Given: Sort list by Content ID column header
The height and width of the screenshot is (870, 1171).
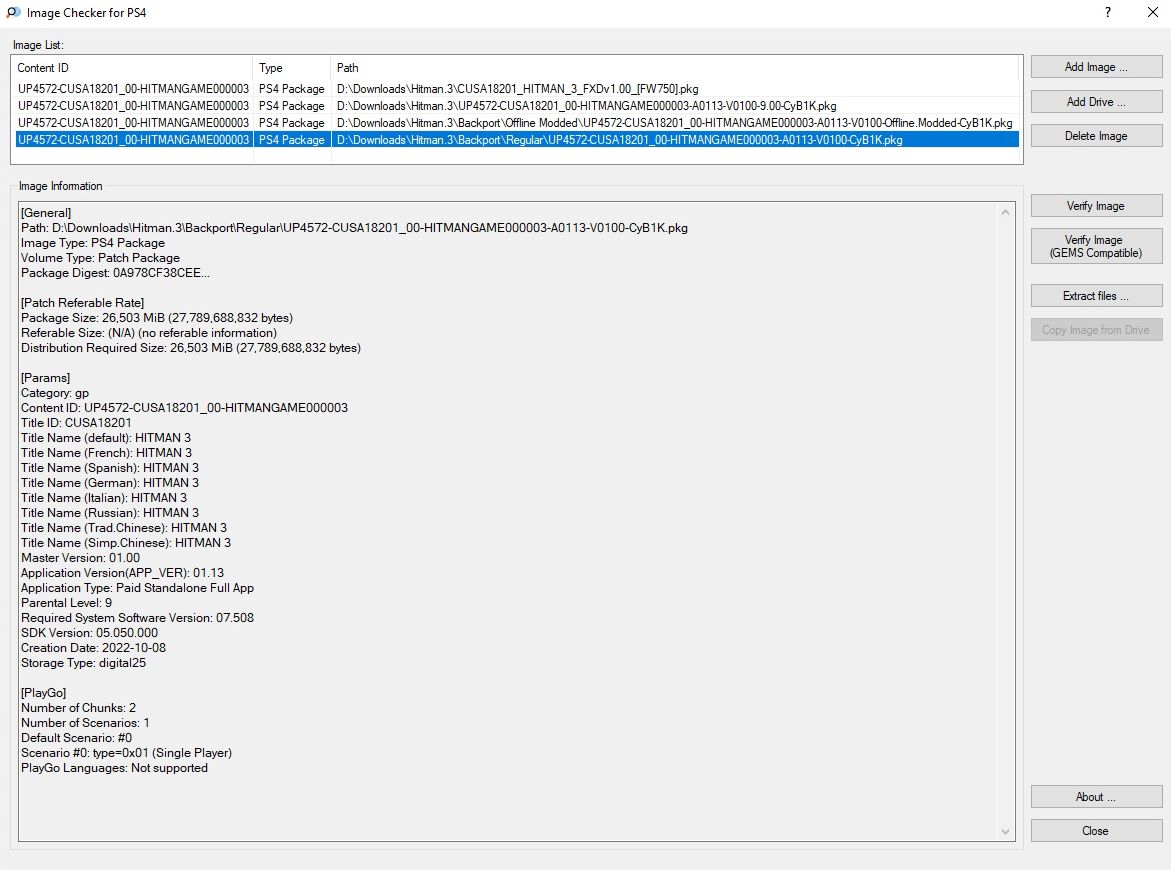Looking at the screenshot, I should [x=132, y=68].
